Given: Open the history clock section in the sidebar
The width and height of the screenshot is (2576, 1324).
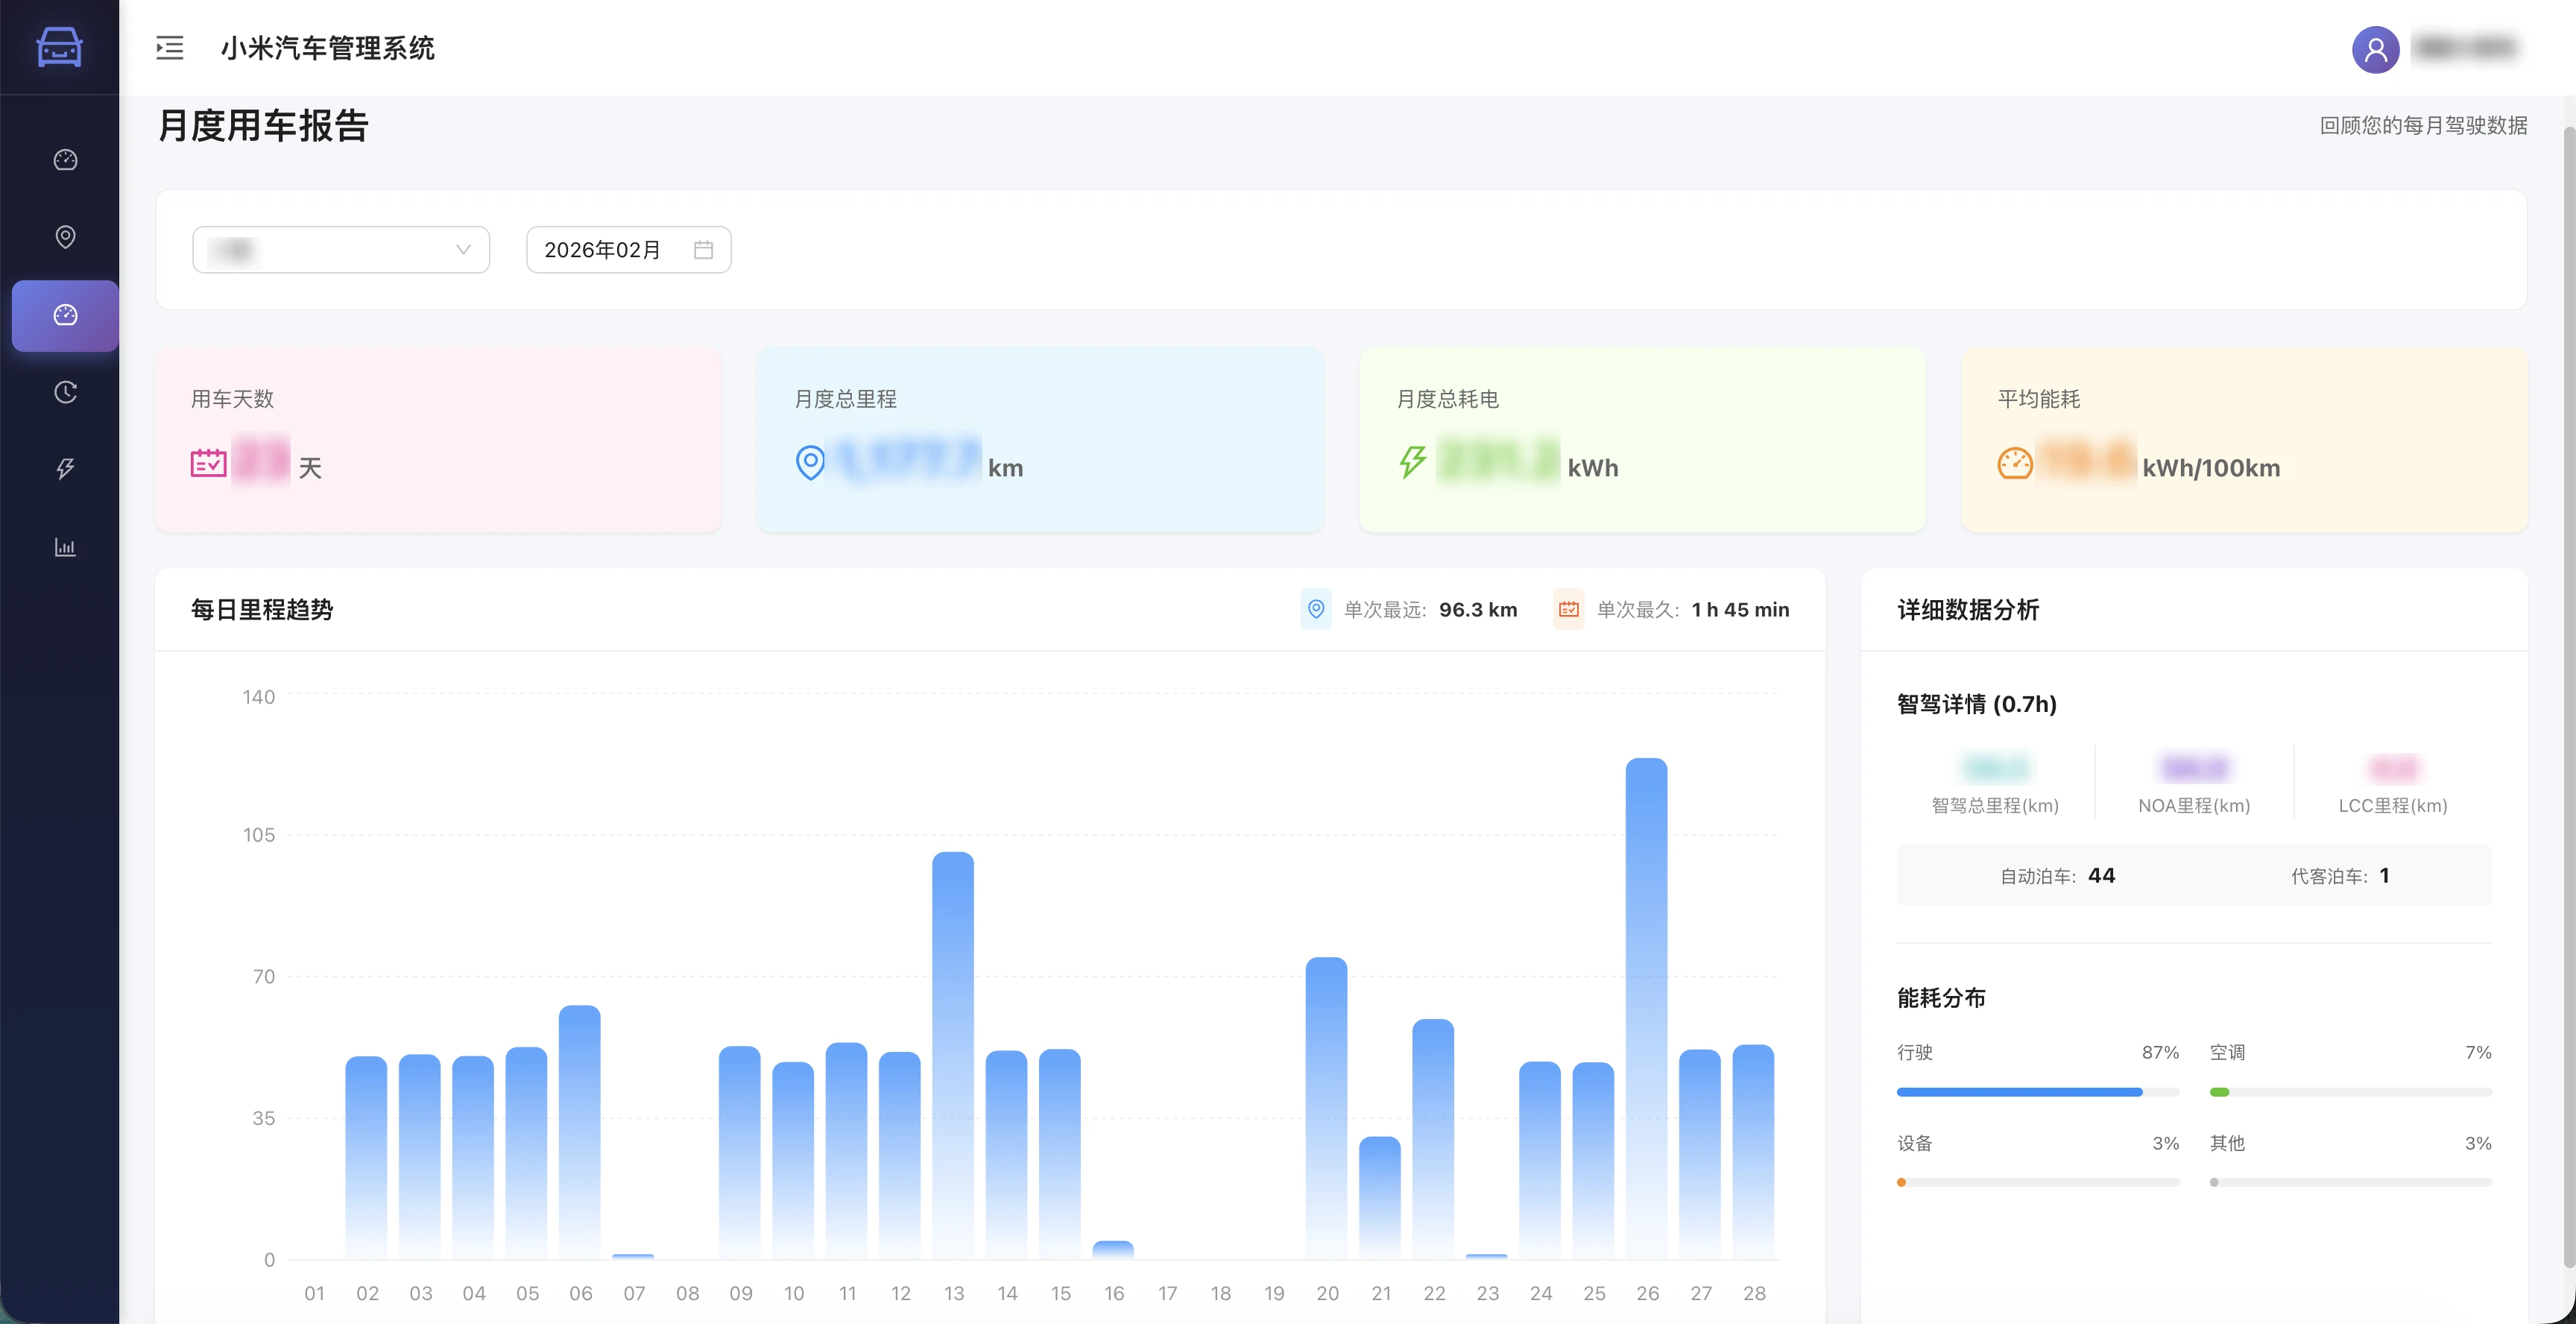Looking at the screenshot, I should click(64, 392).
